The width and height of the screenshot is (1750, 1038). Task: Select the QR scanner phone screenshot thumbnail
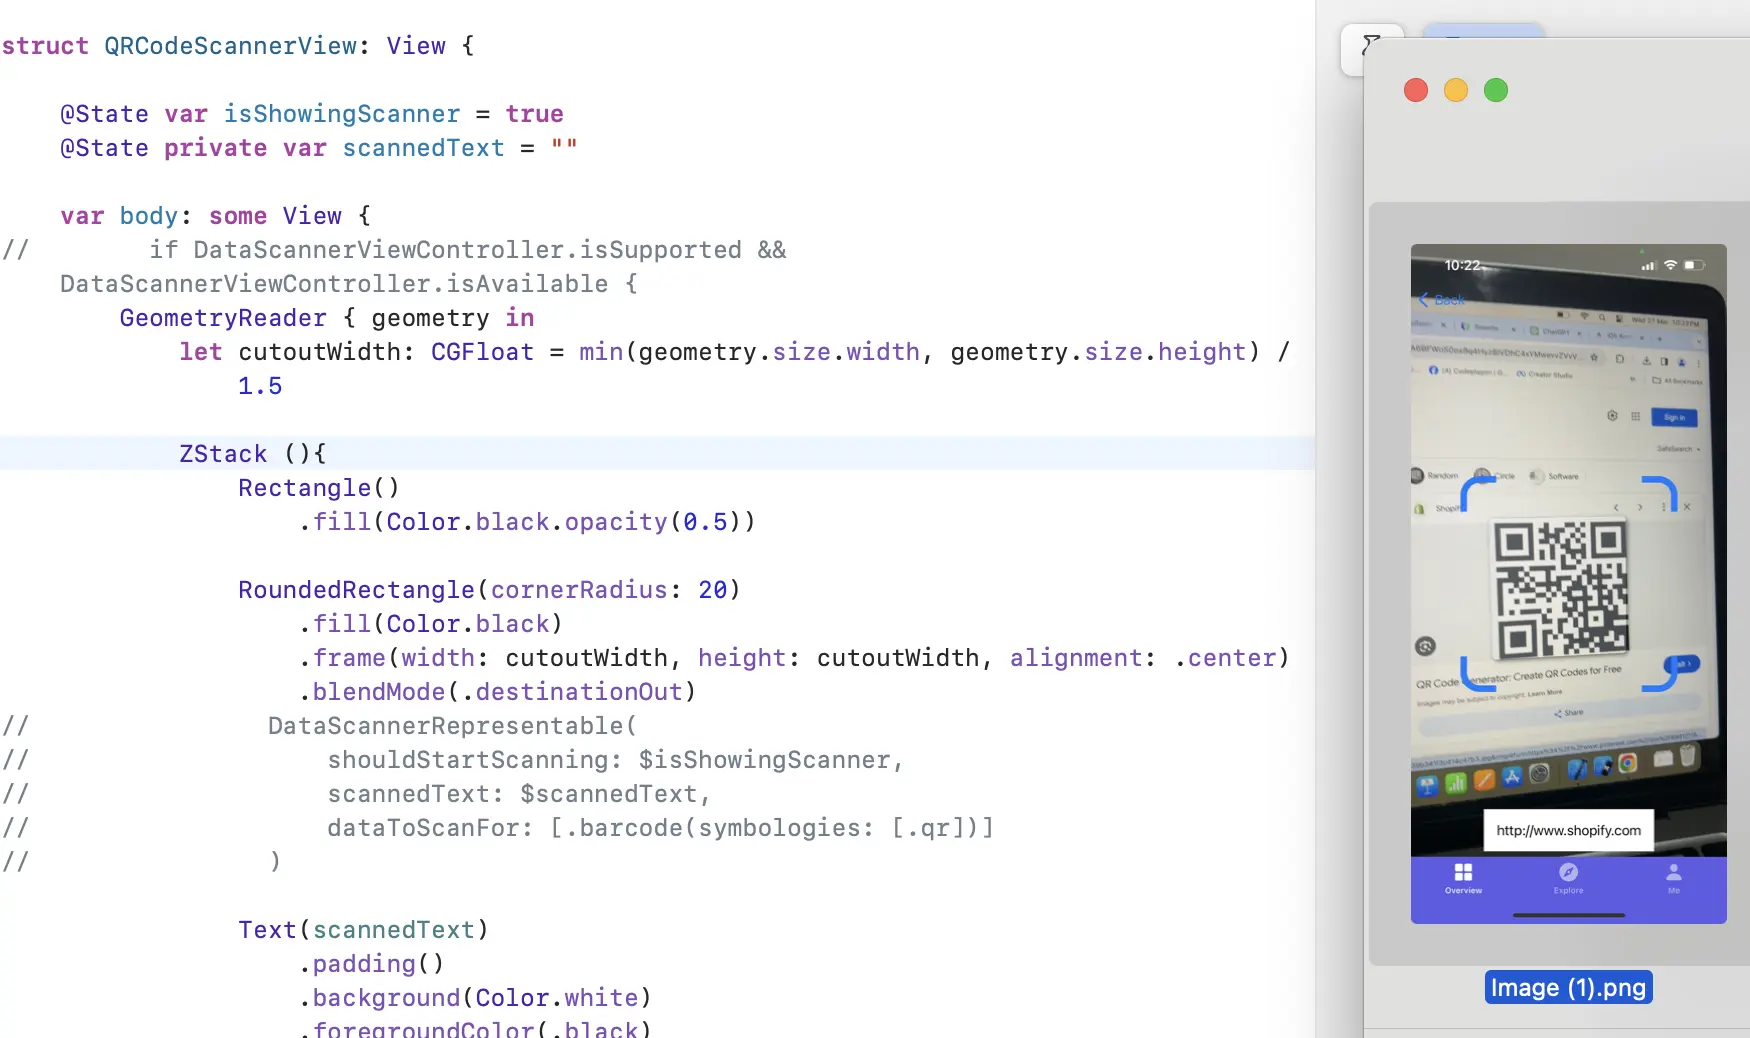[x=1568, y=583]
